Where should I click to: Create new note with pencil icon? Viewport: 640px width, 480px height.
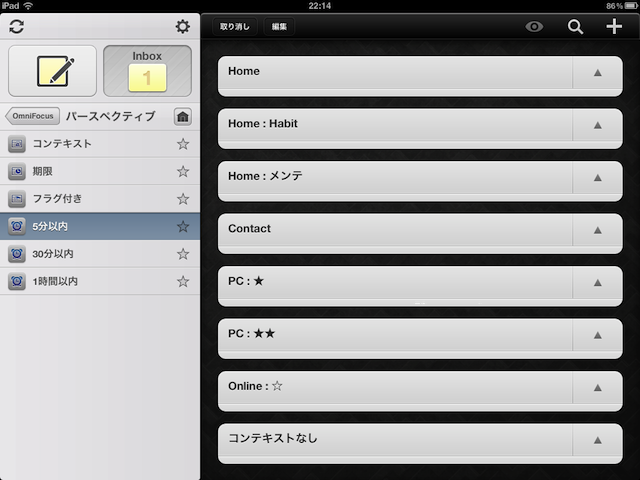pyautogui.click(x=53, y=71)
